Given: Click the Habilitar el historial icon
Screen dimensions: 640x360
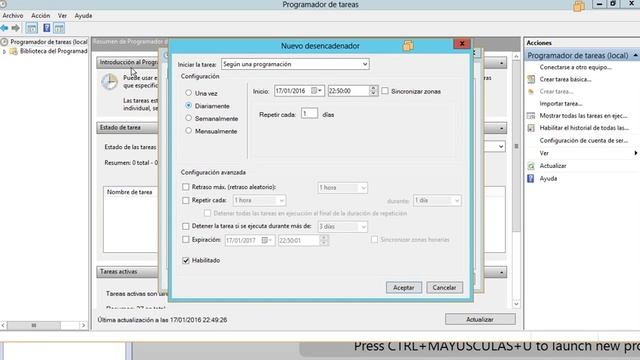Looking at the screenshot, I should click(531, 128).
